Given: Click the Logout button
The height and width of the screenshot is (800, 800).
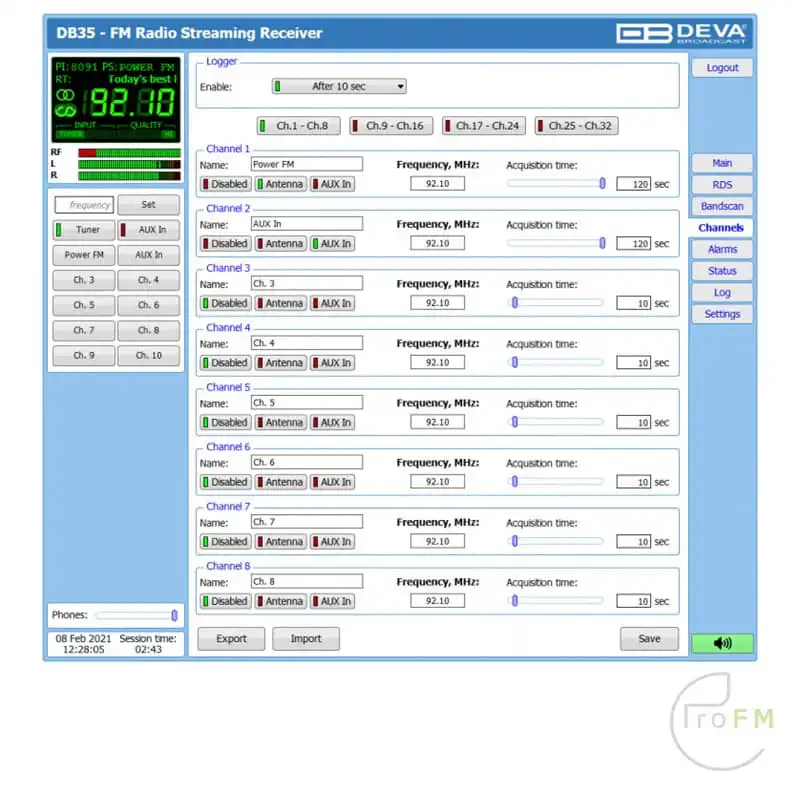Looking at the screenshot, I should pyautogui.click(x=722, y=68).
